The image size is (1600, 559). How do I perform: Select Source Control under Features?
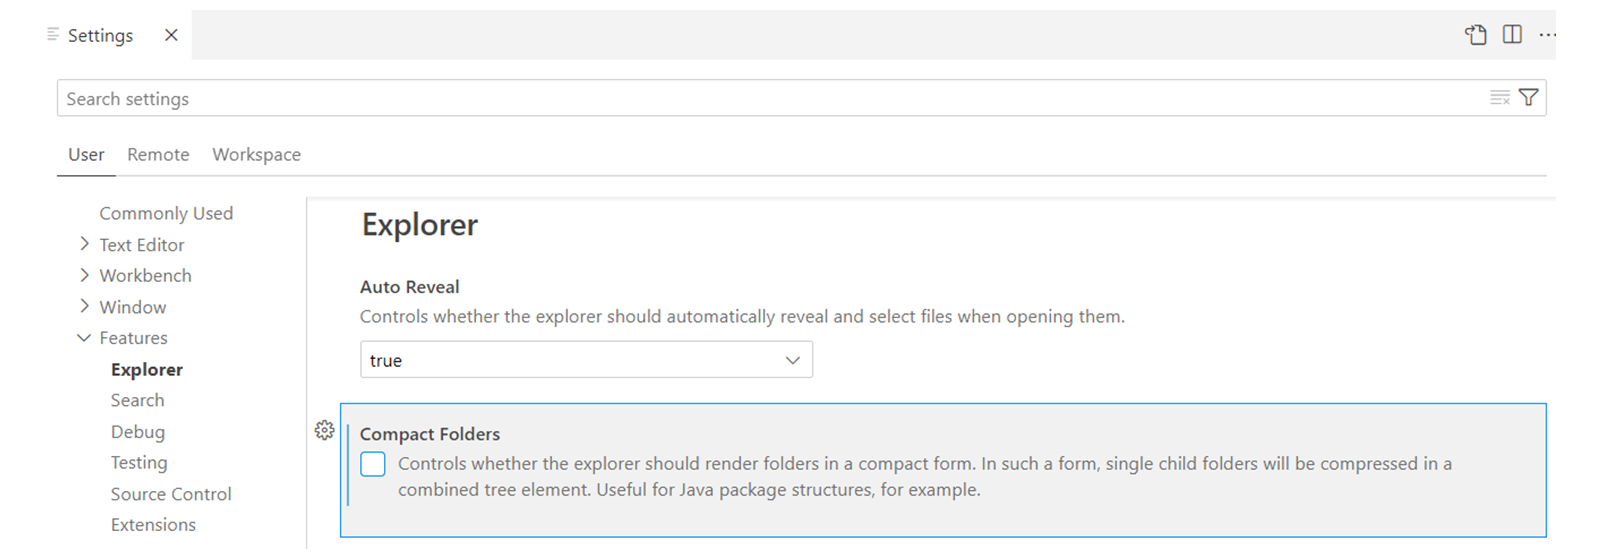[171, 494]
